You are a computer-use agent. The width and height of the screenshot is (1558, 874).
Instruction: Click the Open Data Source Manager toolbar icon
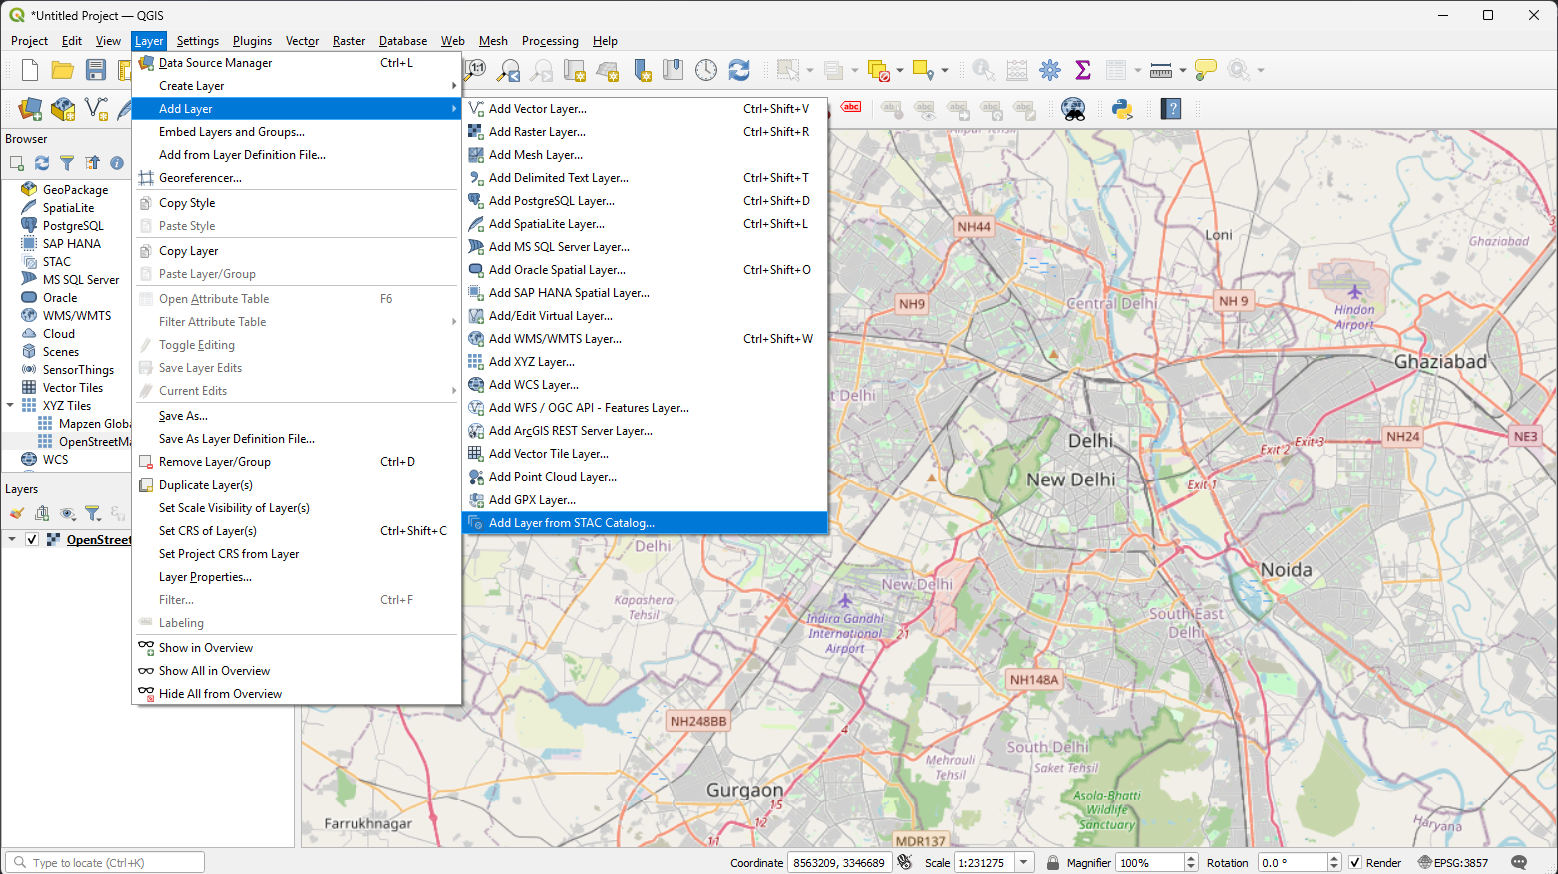pos(30,109)
